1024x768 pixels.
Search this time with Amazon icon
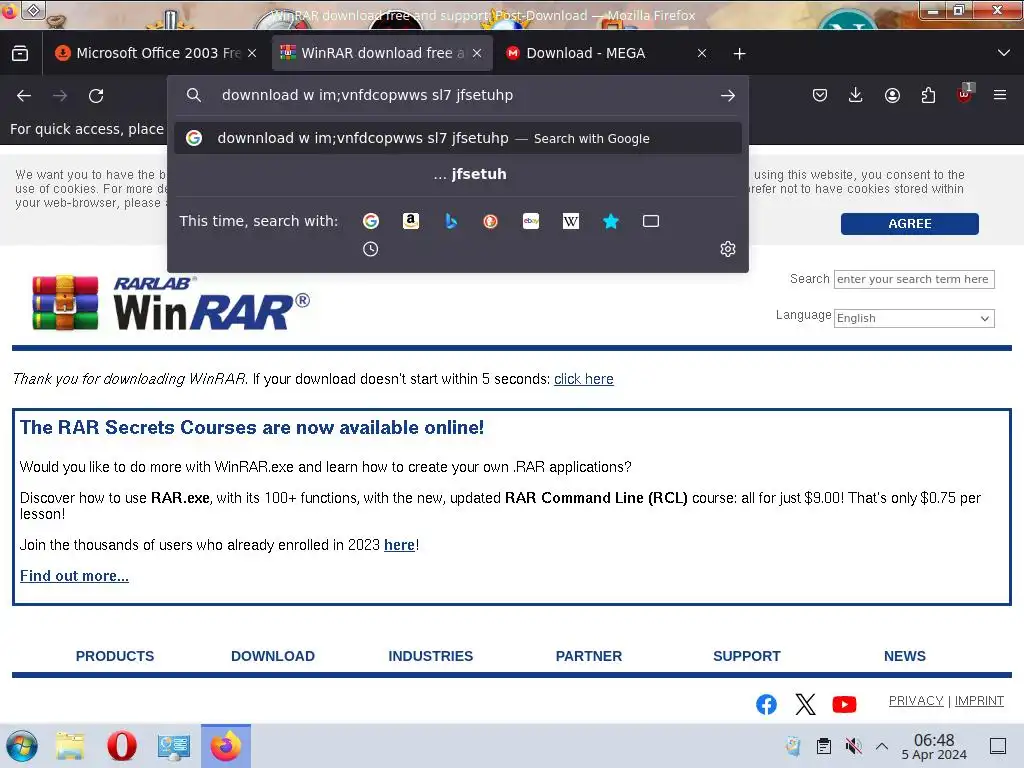click(411, 221)
